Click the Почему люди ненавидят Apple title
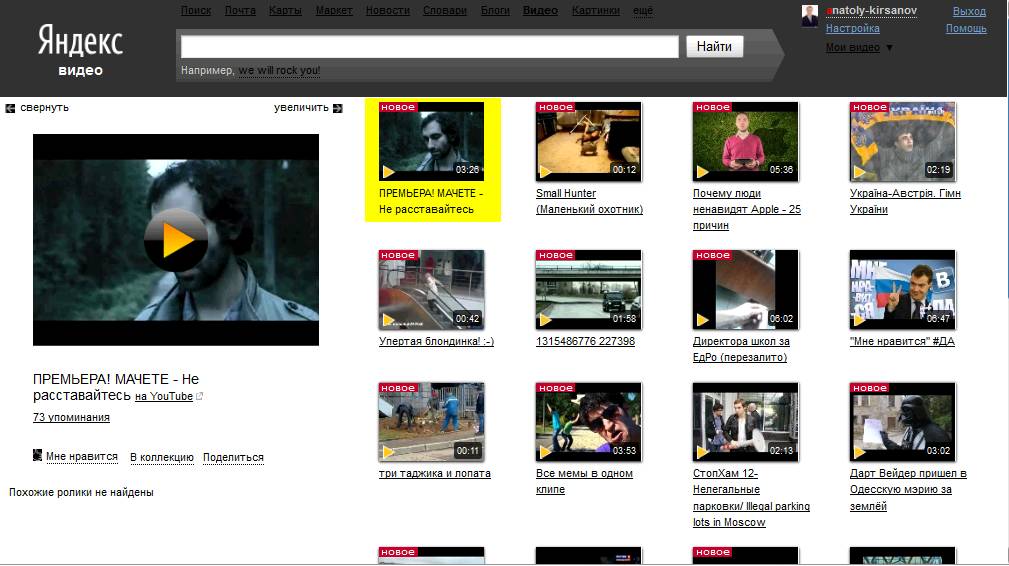This screenshot has height=566, width=1009. coord(746,209)
